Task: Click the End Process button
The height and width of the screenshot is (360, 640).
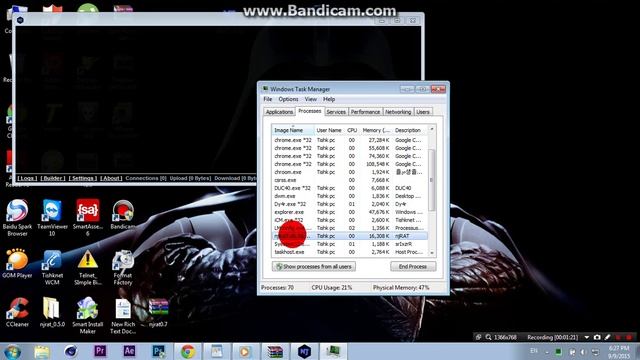Action: pos(413,267)
